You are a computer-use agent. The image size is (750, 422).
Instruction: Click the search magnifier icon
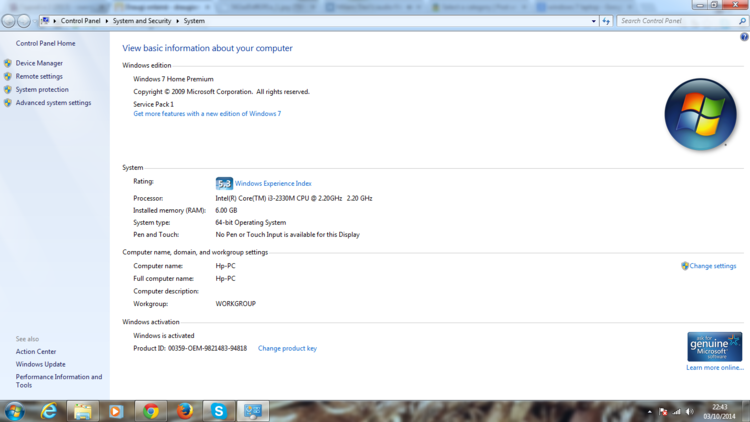click(742, 21)
